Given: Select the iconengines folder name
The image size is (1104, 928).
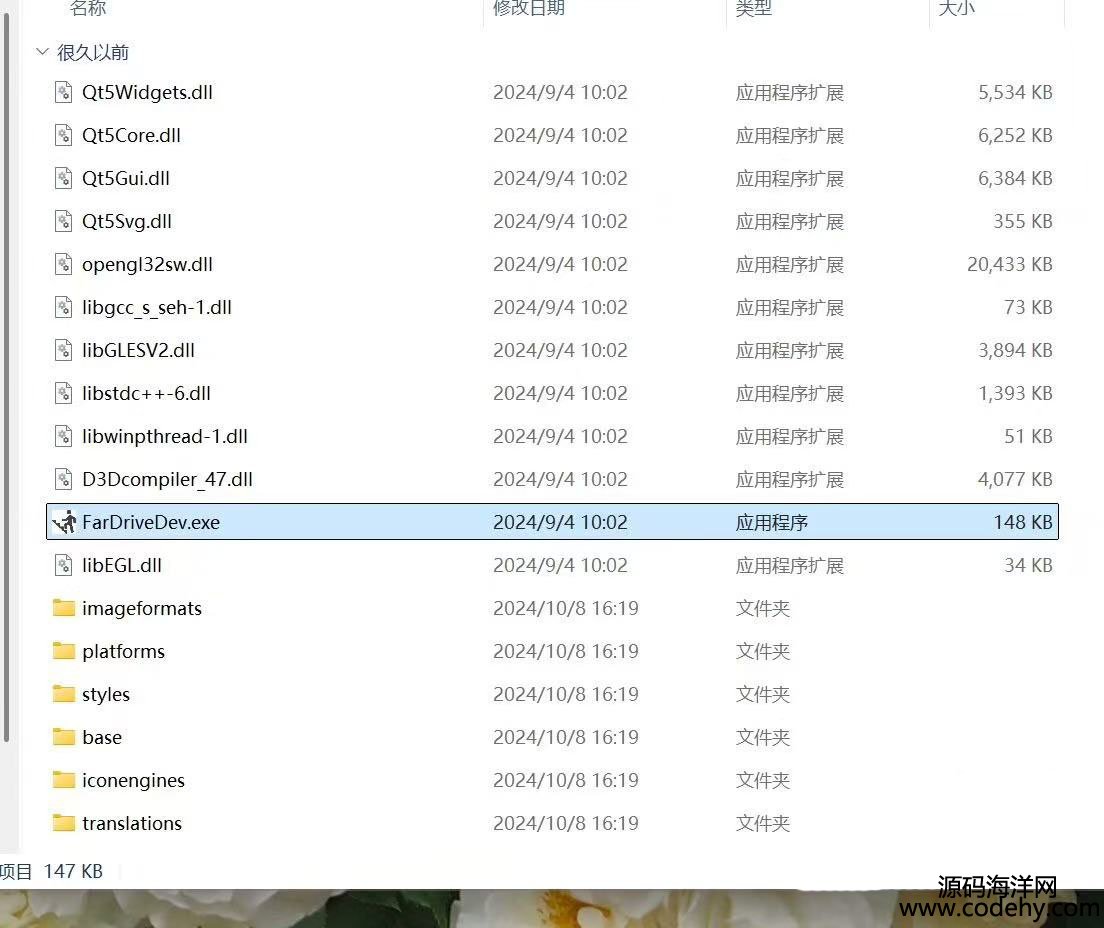Looking at the screenshot, I should [133, 780].
